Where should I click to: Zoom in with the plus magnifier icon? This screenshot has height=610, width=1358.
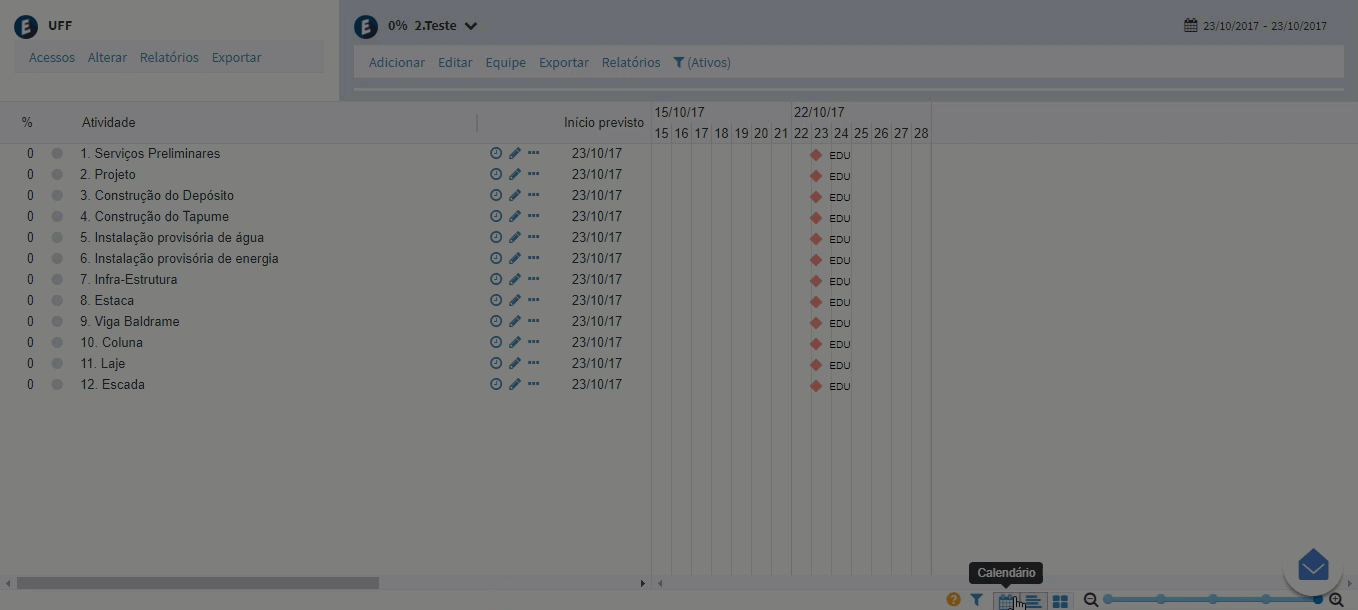tap(1336, 600)
